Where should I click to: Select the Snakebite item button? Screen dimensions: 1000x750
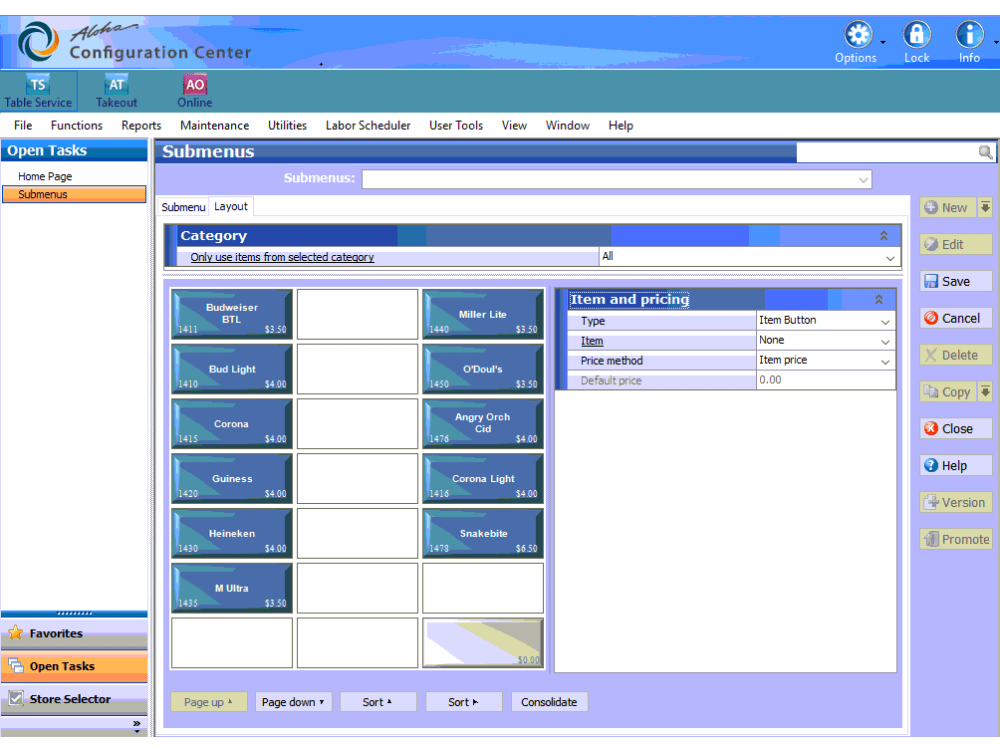pos(483,533)
